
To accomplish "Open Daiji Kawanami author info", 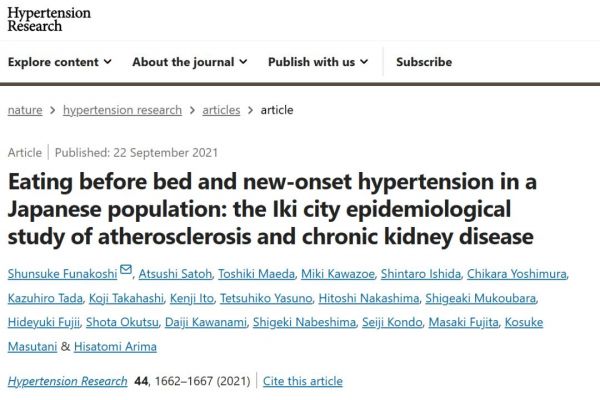I will coord(206,322).
